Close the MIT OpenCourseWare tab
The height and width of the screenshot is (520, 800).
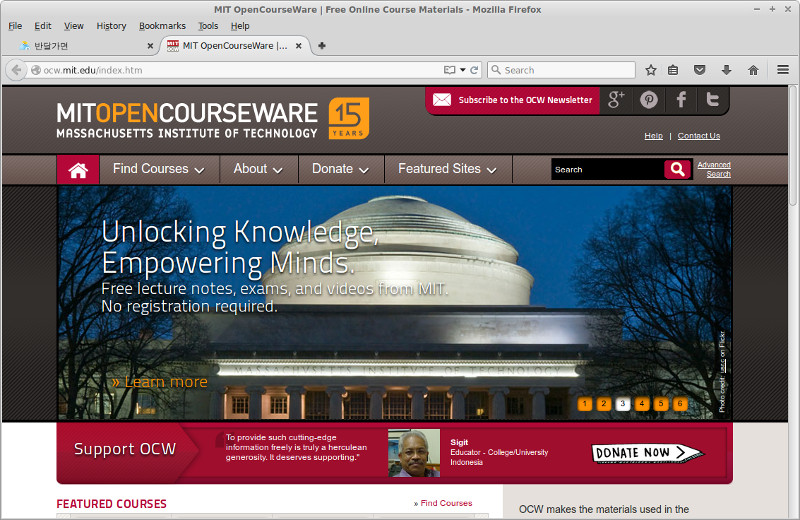pyautogui.click(x=298, y=45)
